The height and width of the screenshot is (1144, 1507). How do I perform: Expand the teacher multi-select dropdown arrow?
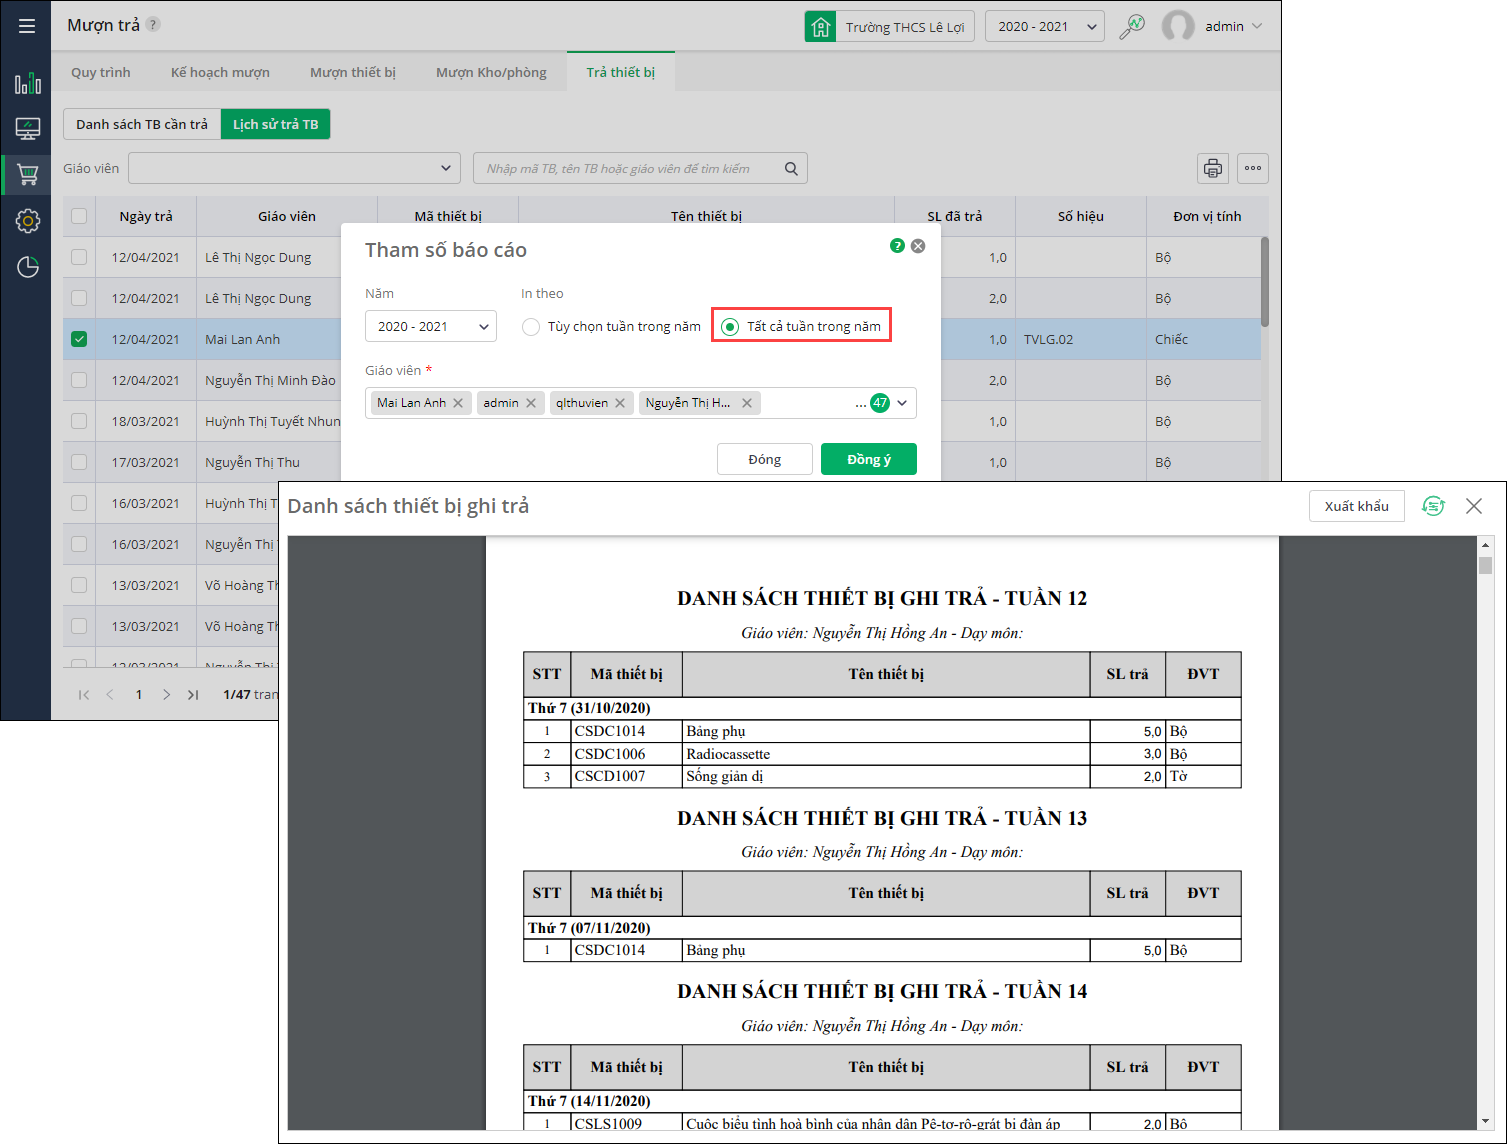pos(902,403)
